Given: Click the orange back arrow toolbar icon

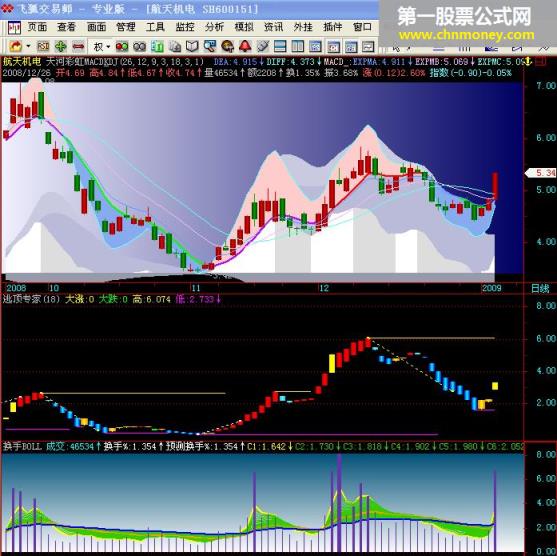Looking at the screenshot, I should coord(15,46).
